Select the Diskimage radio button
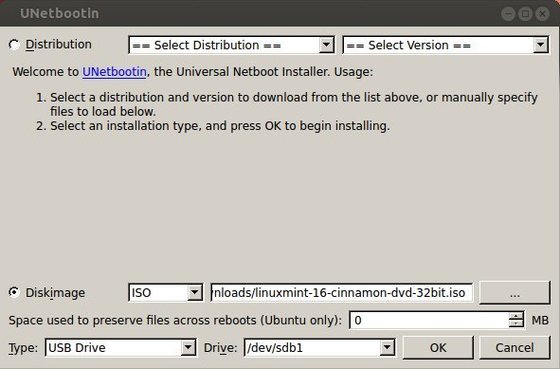The image size is (560, 369). [x=14, y=293]
